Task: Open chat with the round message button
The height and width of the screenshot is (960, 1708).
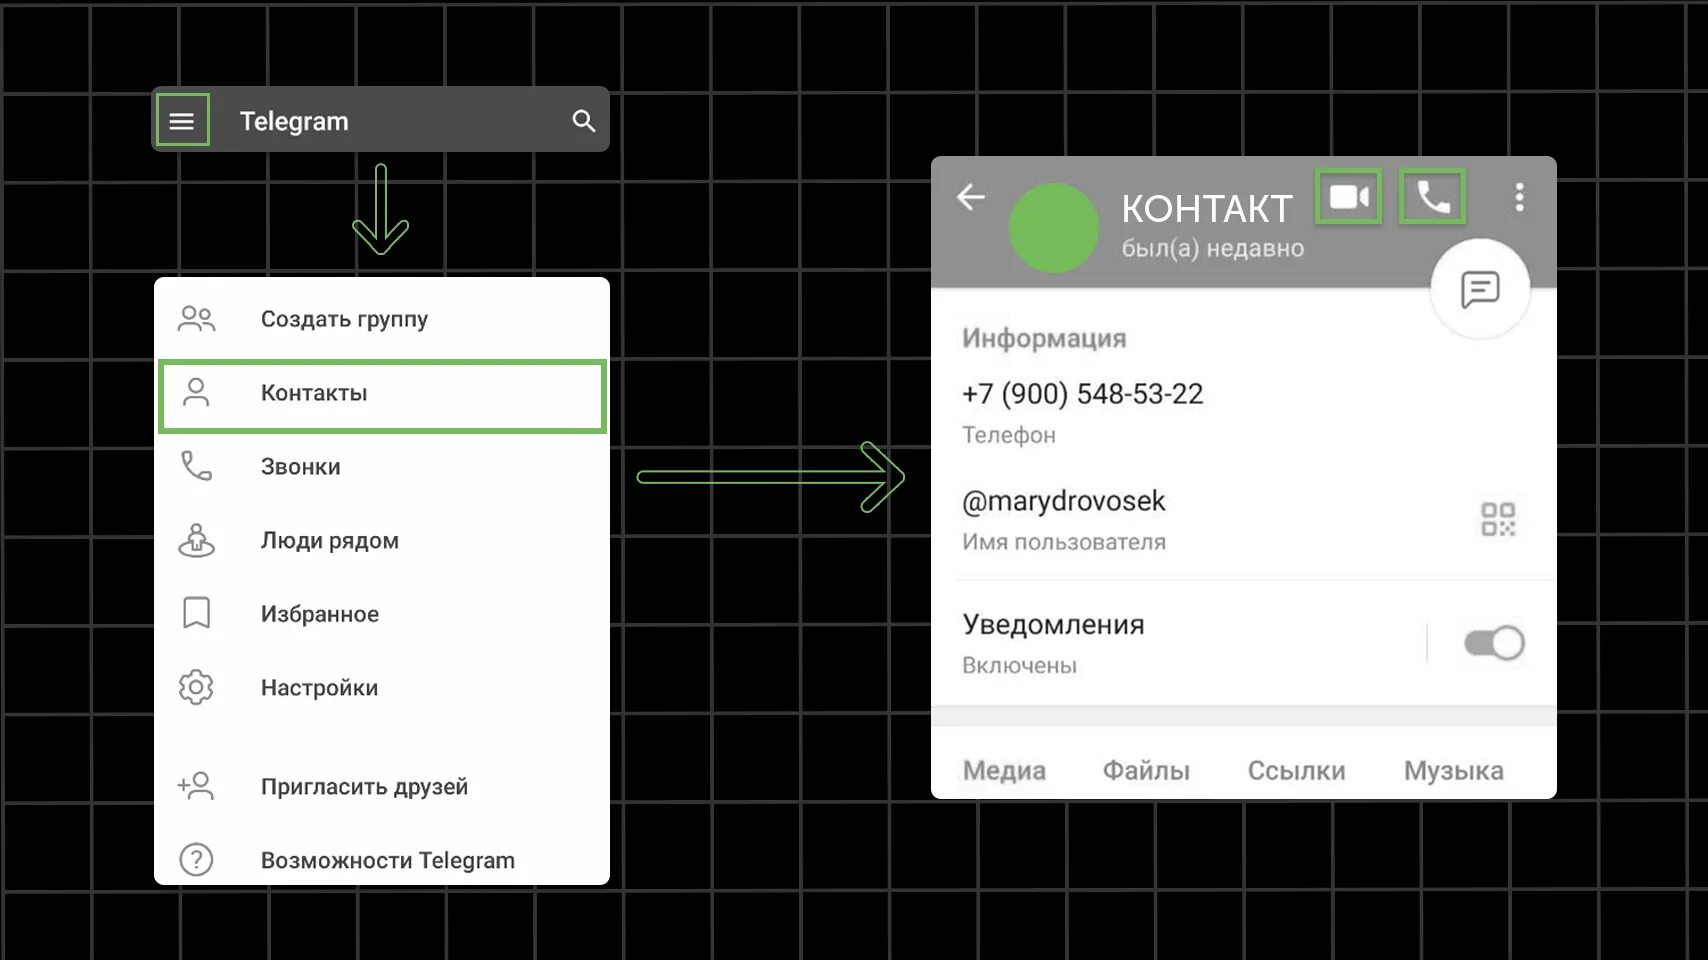Action: tap(1480, 289)
